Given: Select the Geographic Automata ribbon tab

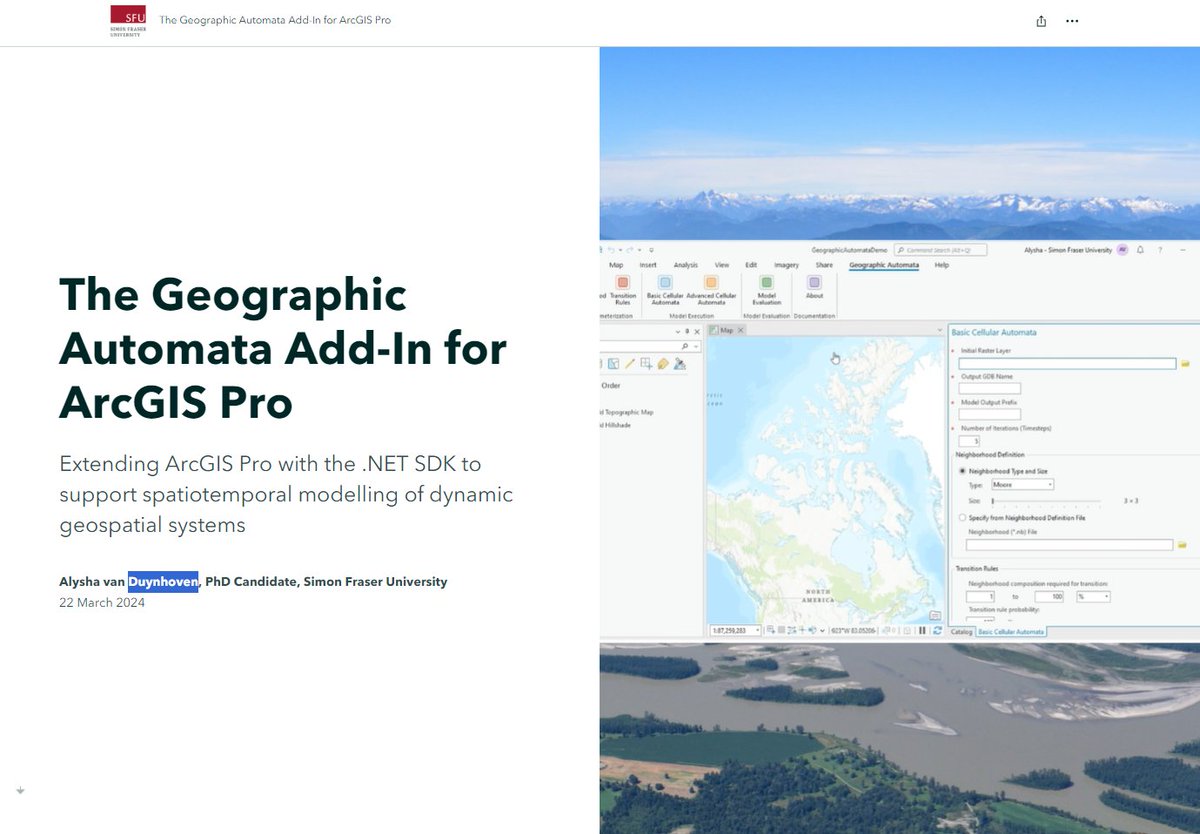Looking at the screenshot, I should 884,265.
